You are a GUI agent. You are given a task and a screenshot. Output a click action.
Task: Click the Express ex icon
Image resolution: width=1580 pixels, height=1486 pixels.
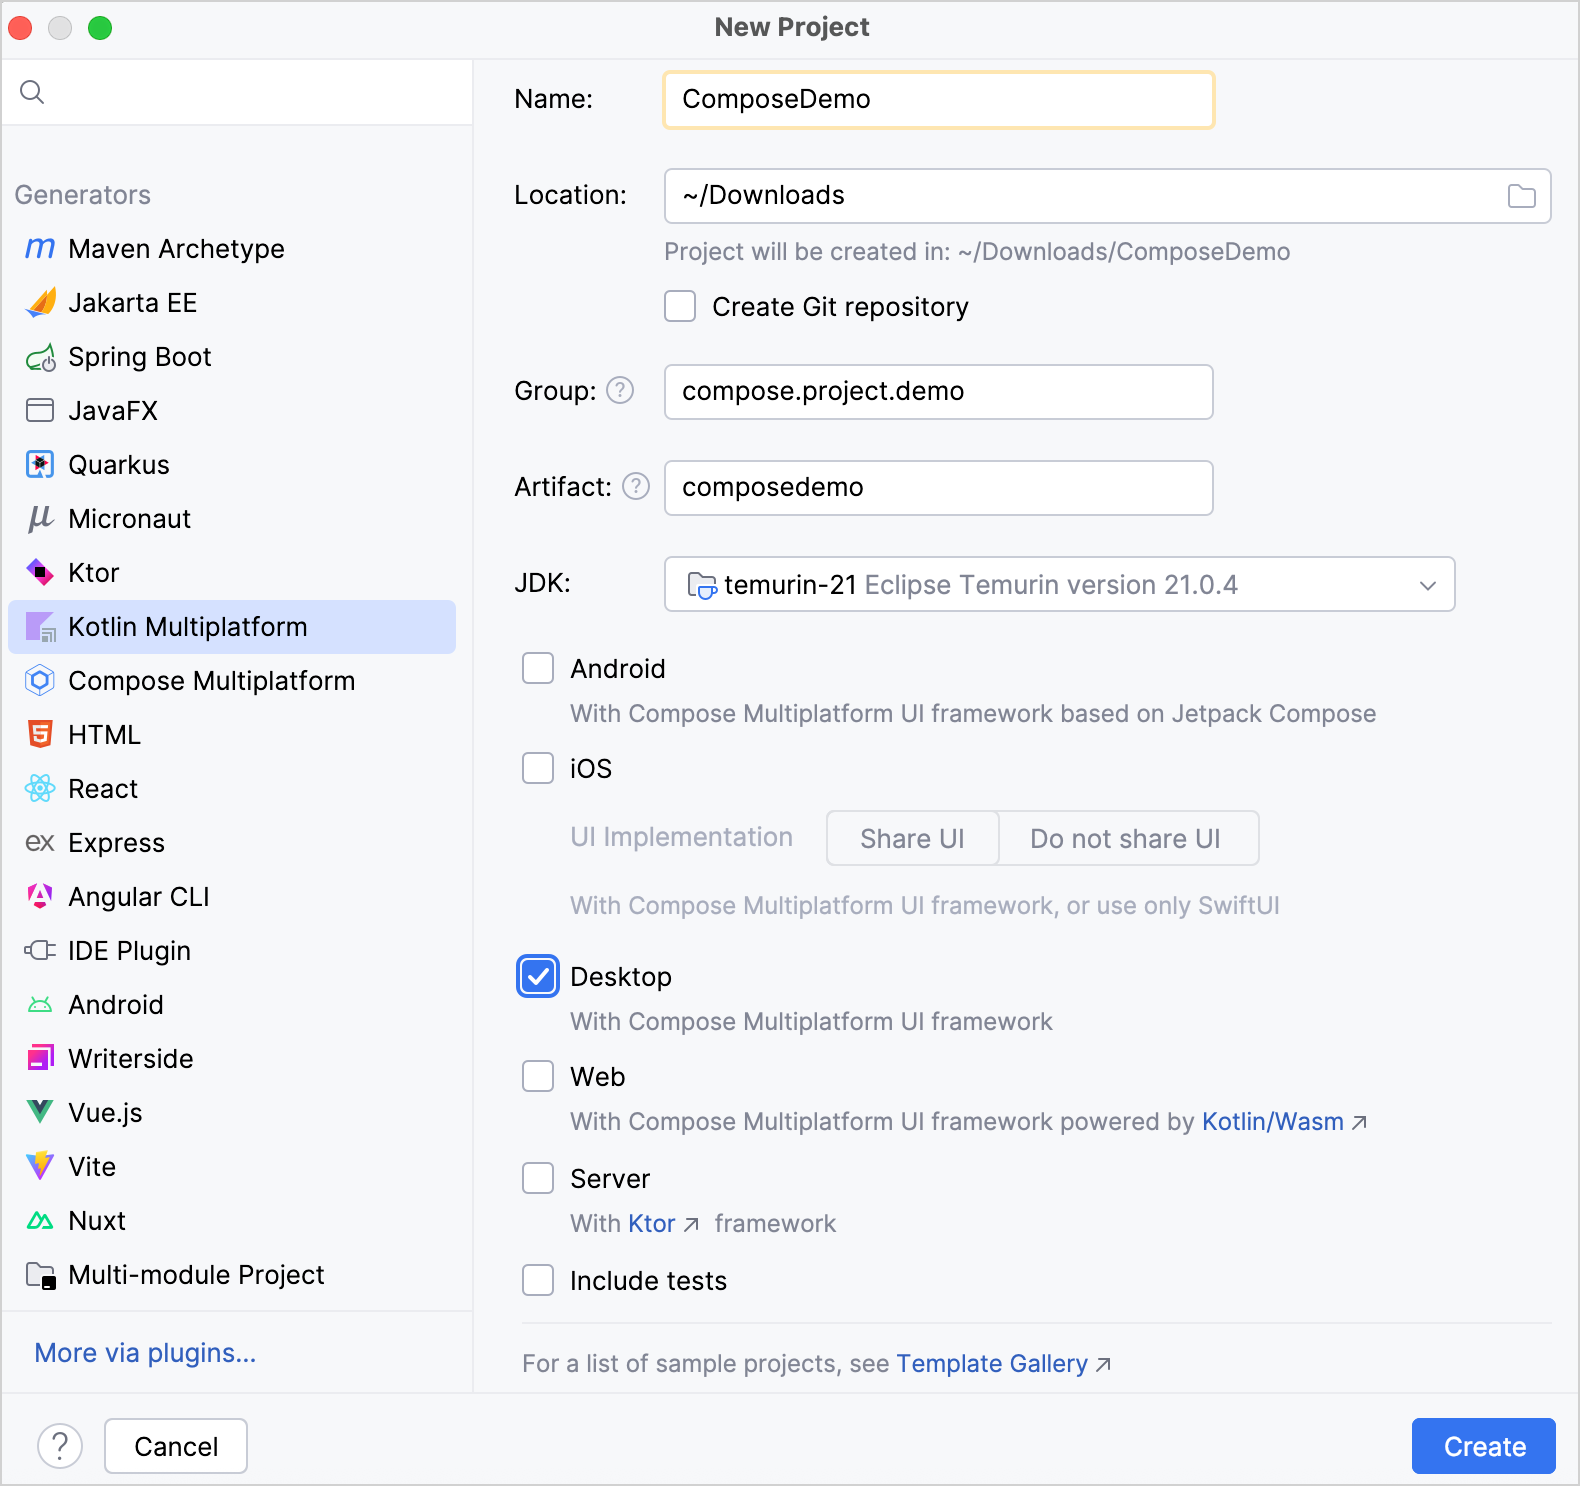tap(40, 842)
